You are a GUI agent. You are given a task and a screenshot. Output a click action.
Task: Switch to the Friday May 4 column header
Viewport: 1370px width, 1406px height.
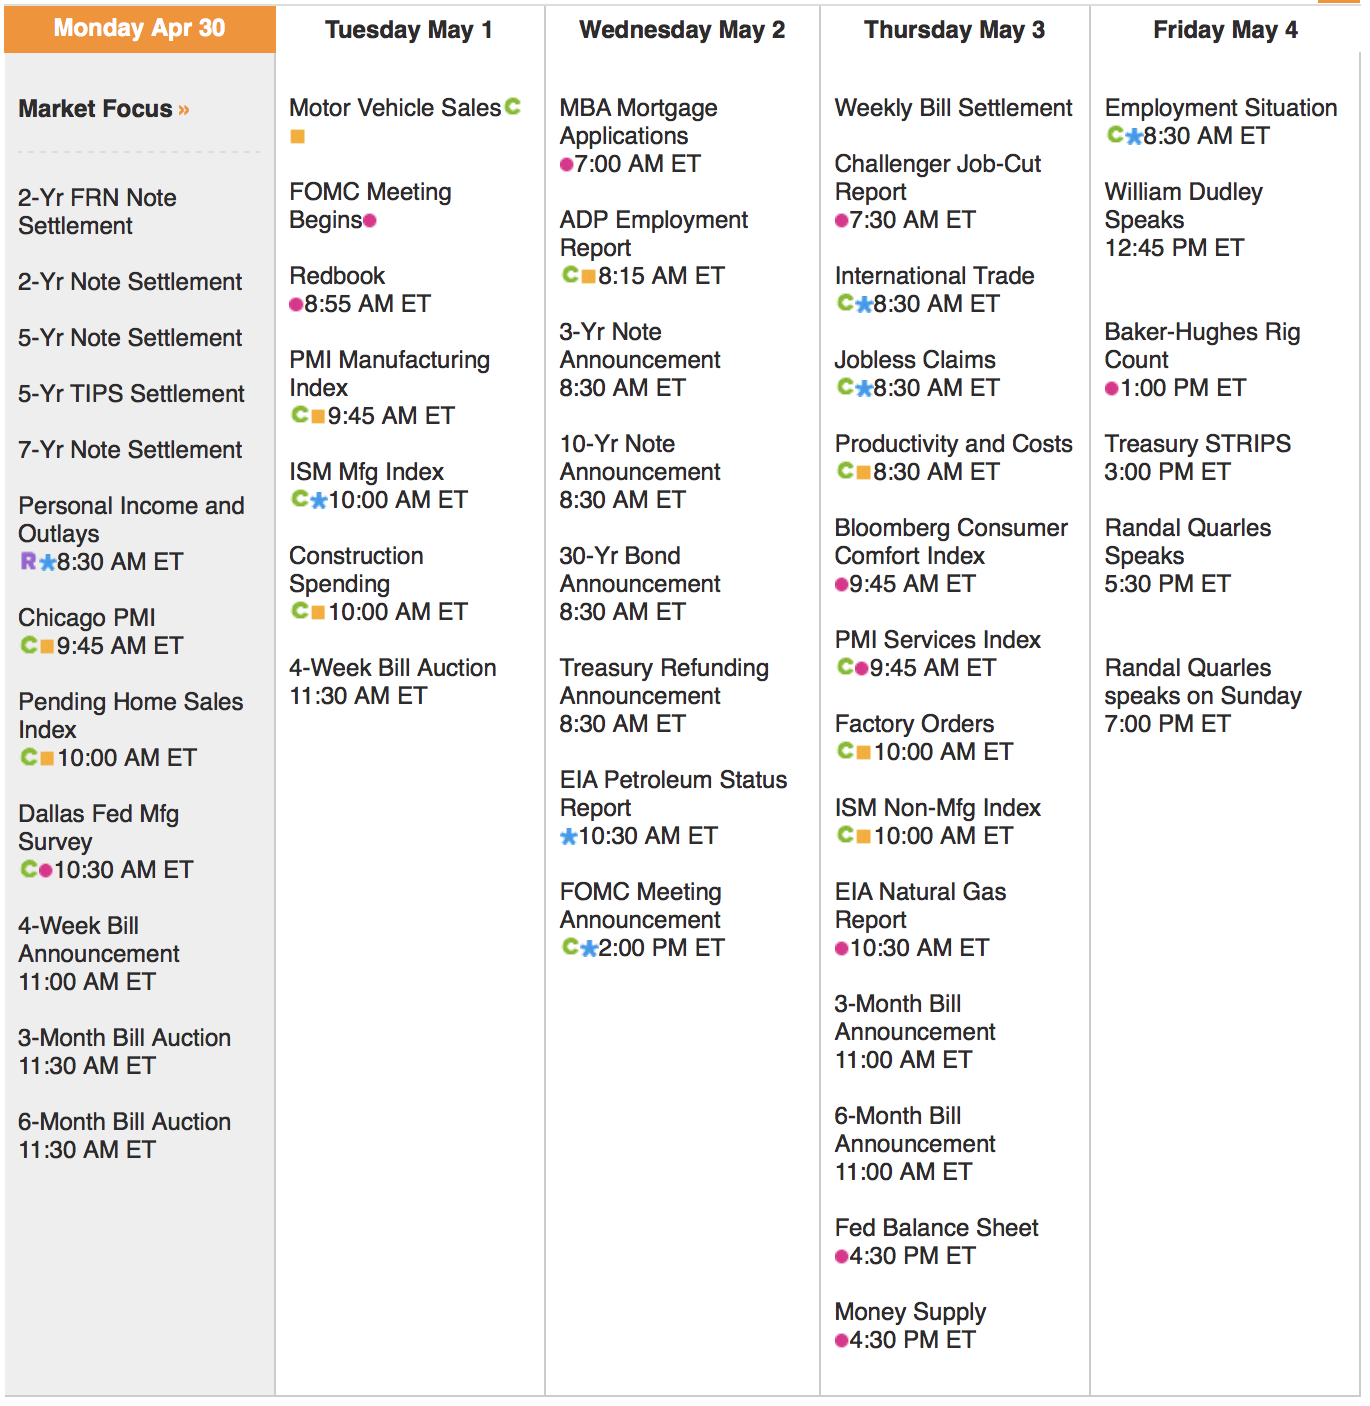(1225, 30)
